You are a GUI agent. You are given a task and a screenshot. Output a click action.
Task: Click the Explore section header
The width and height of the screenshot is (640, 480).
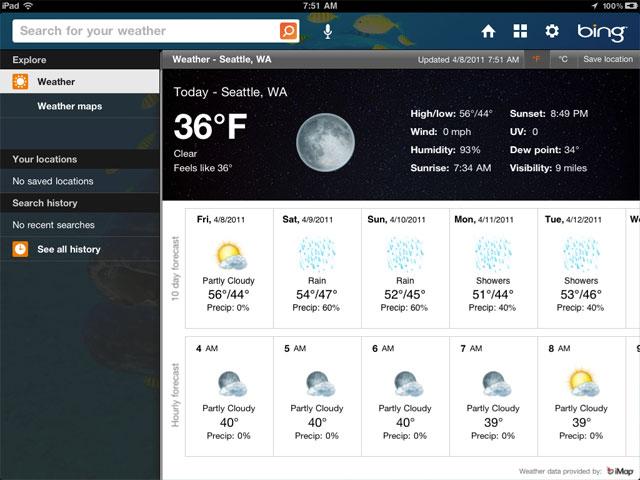tap(80, 60)
